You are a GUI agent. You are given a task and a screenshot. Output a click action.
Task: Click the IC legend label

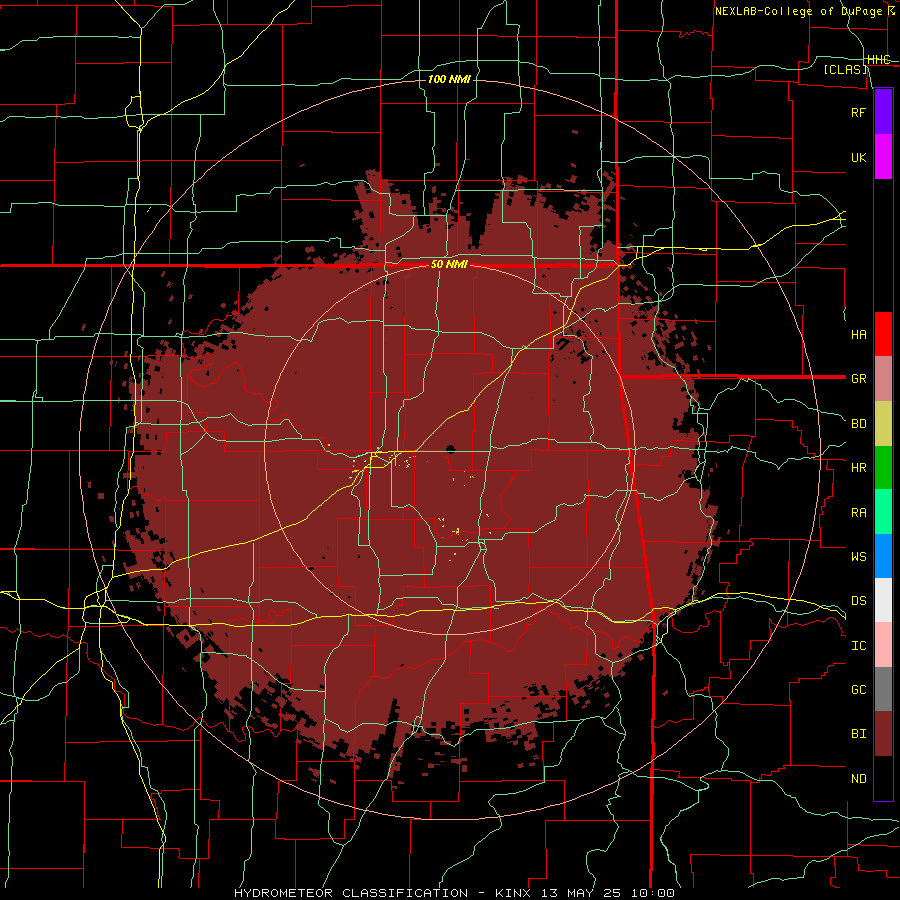click(x=859, y=646)
